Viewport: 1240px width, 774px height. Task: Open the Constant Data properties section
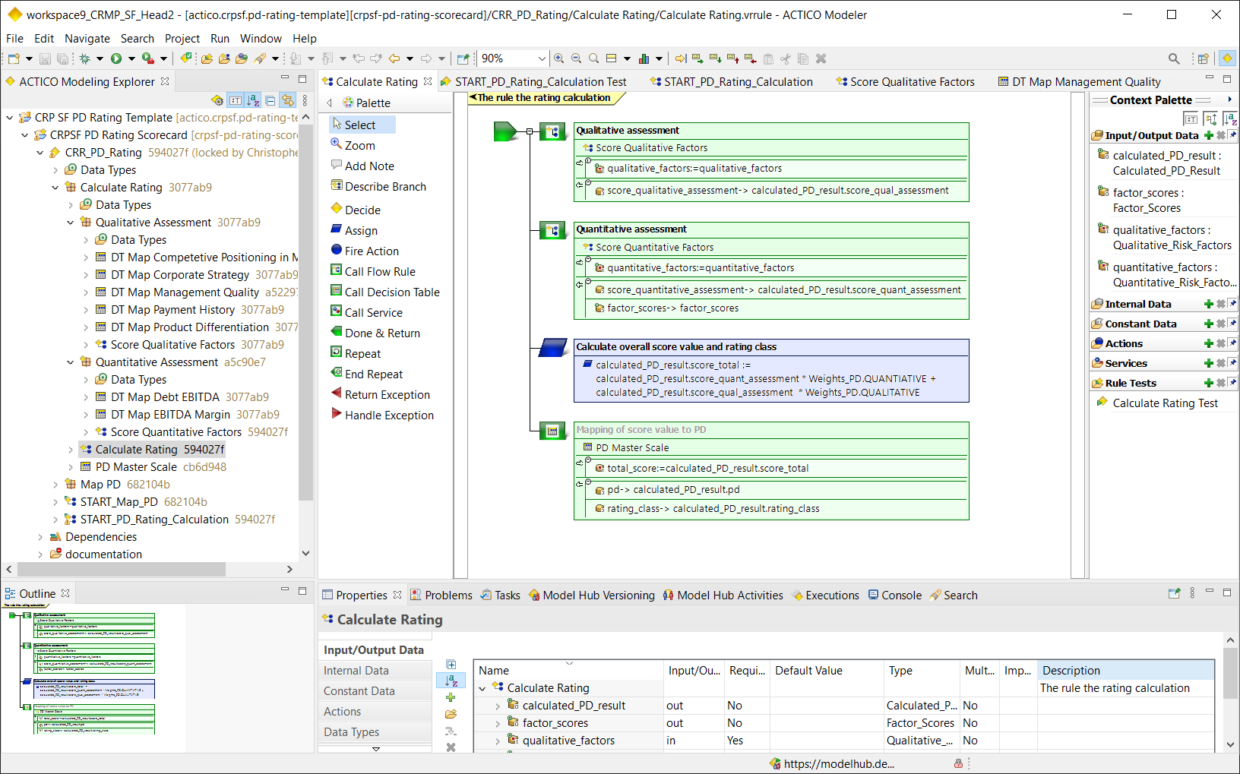pyautogui.click(x=359, y=691)
